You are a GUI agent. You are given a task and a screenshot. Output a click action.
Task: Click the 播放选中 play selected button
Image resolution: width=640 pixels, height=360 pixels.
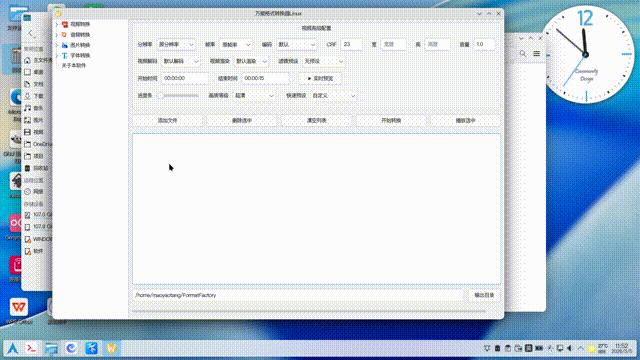pos(465,120)
